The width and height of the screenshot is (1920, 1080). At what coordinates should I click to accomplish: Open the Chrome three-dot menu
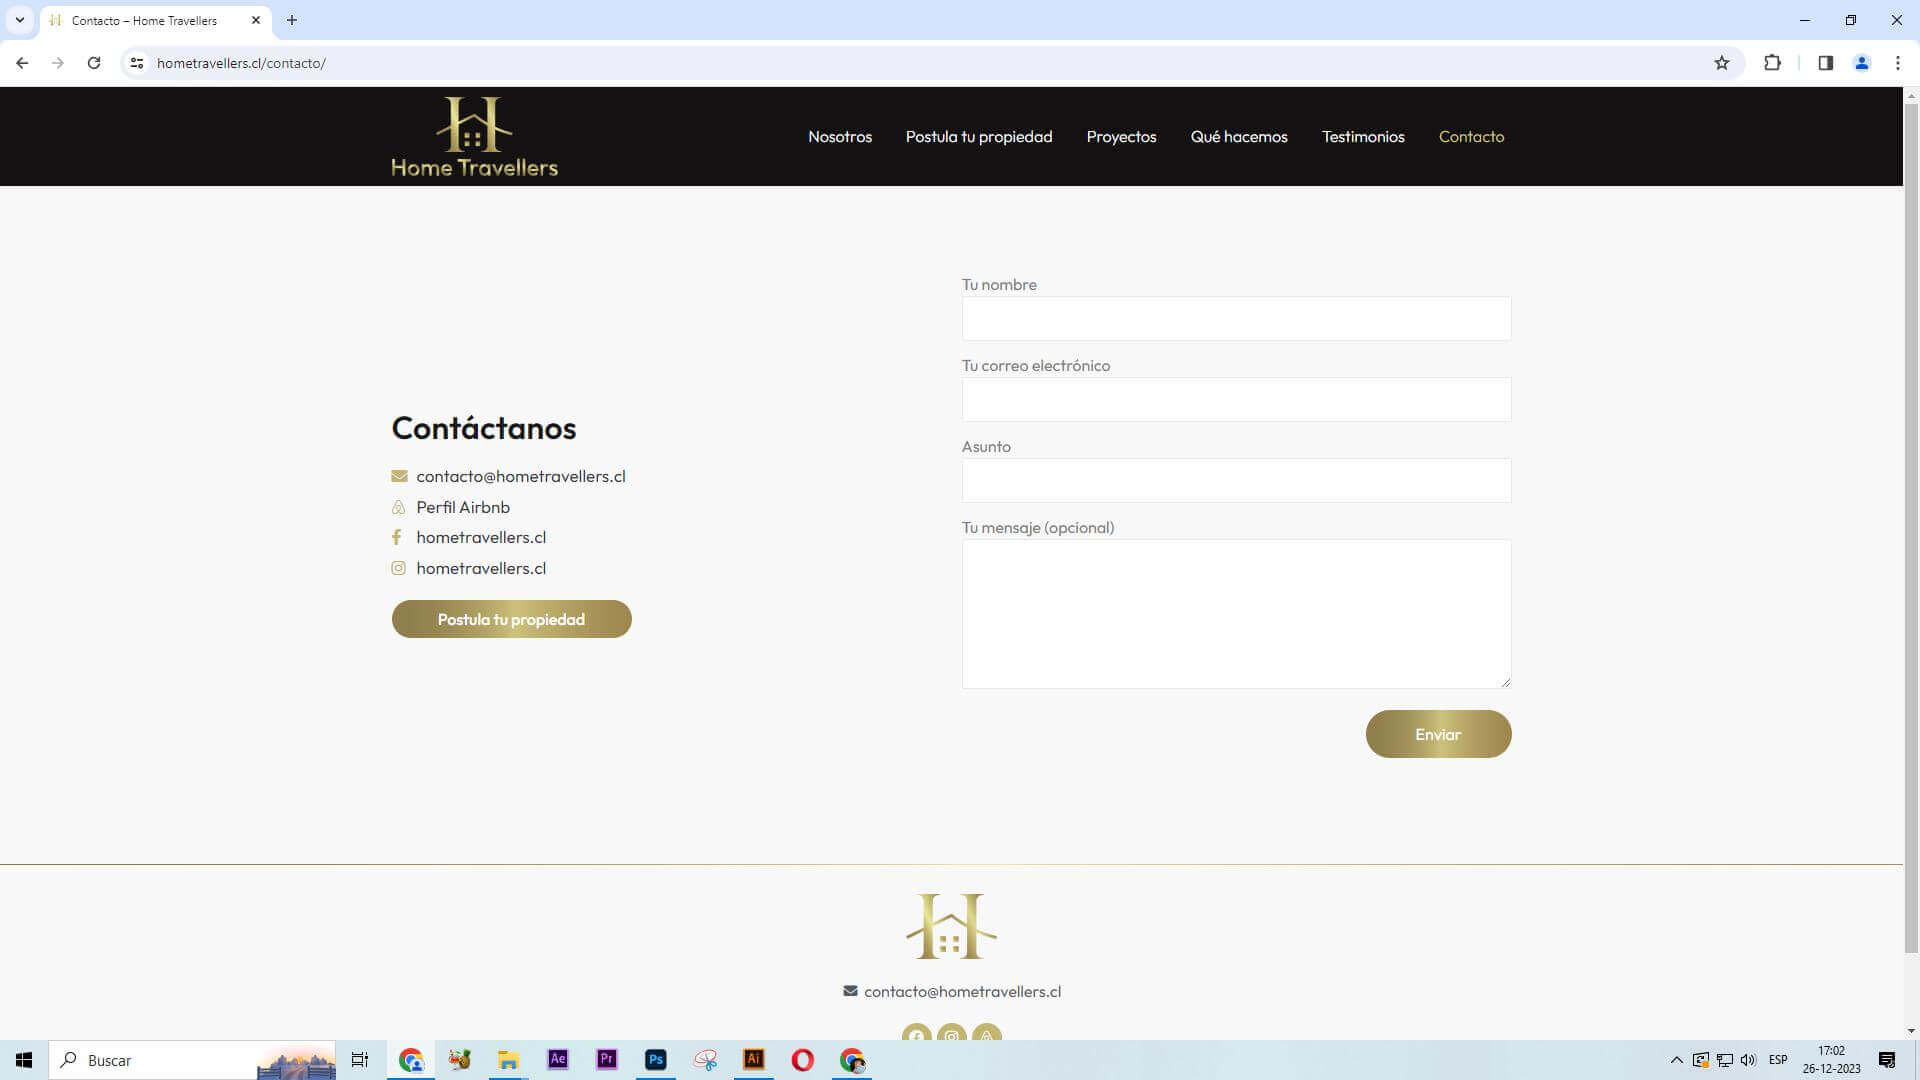coord(1897,63)
